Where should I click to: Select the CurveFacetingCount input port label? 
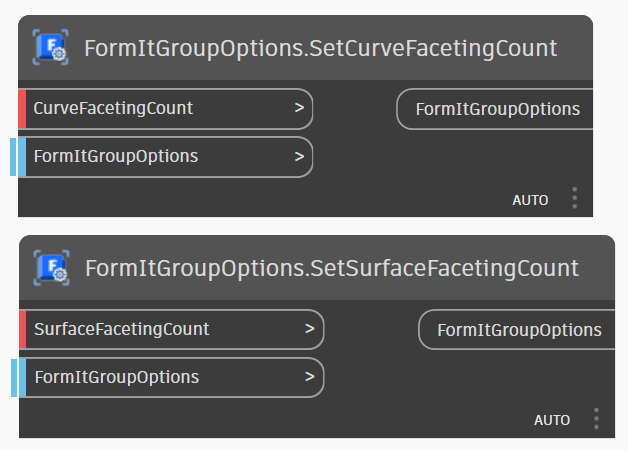point(113,108)
